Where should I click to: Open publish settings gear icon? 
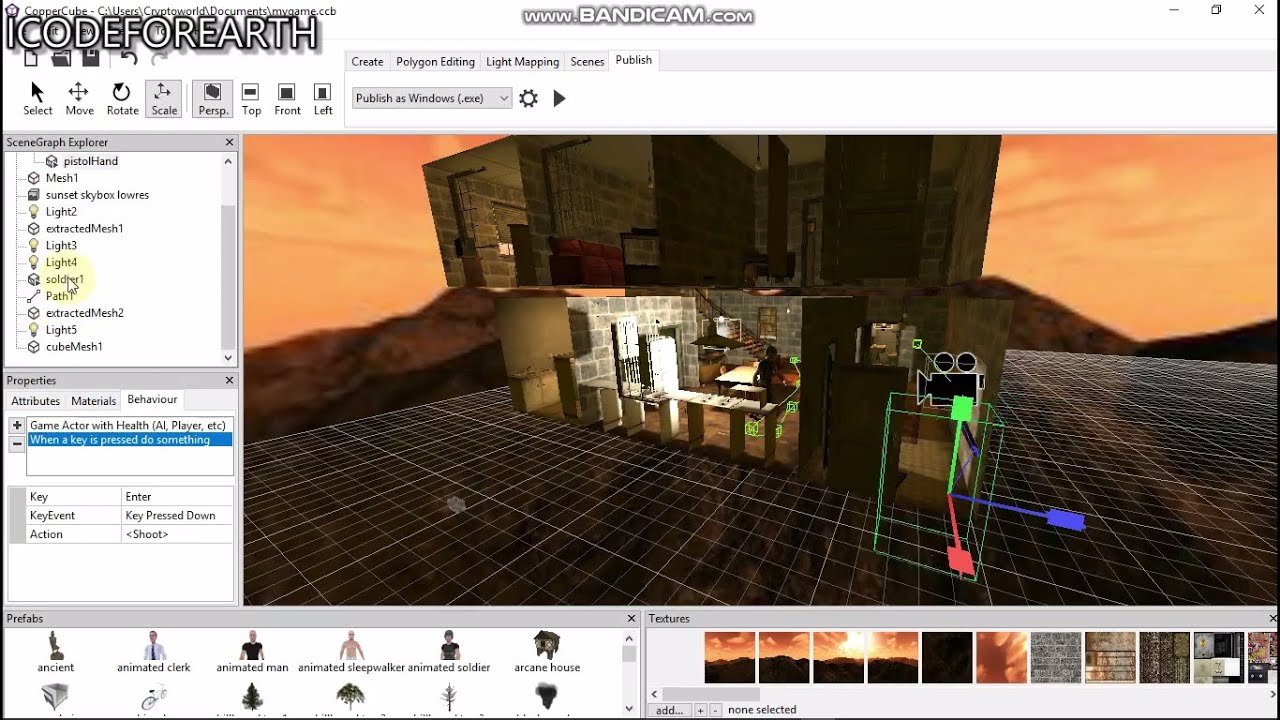pos(529,98)
